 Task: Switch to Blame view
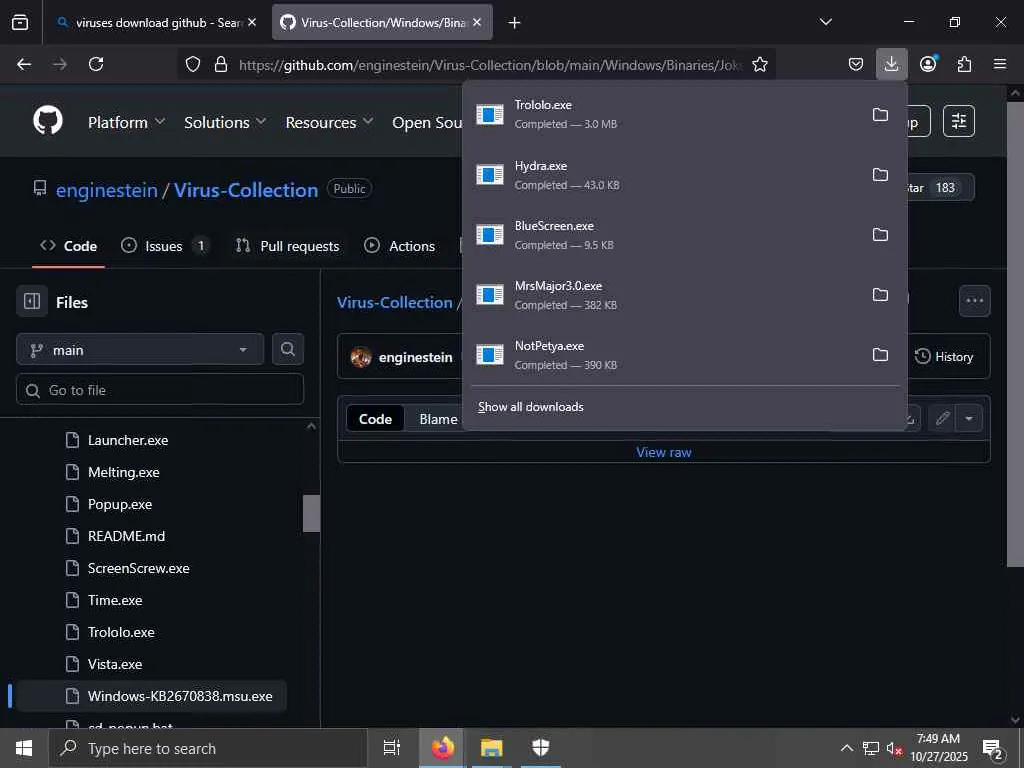click(x=438, y=419)
